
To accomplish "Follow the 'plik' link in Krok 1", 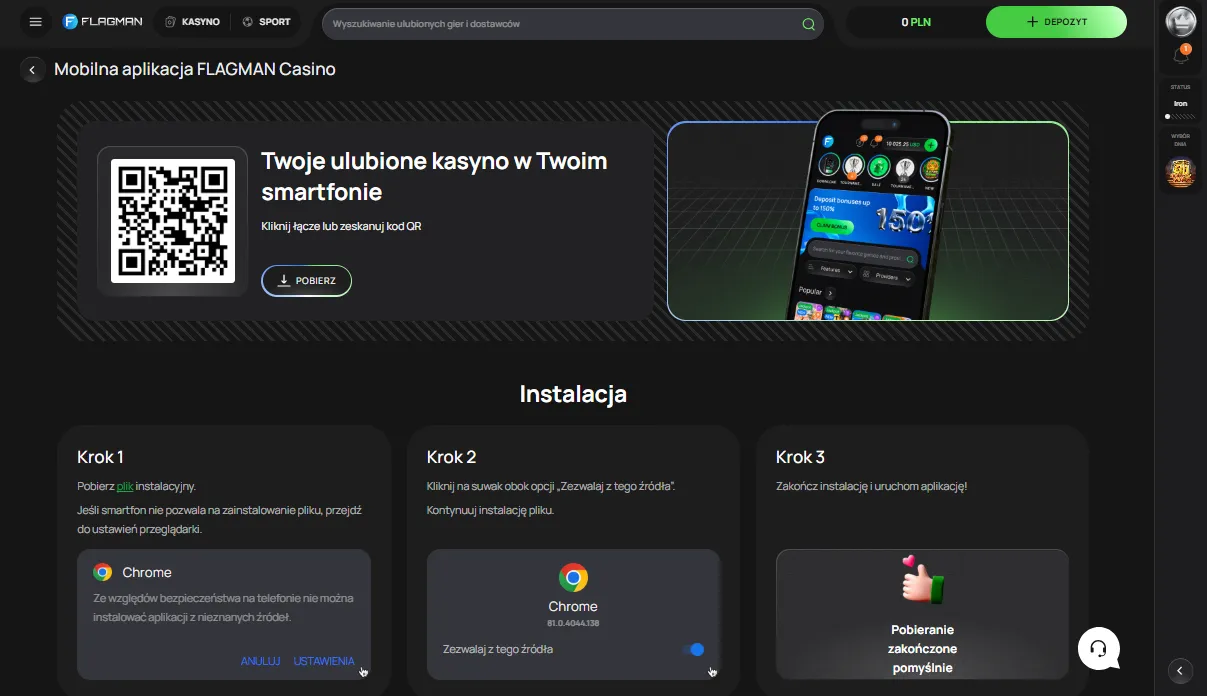I will [125, 486].
